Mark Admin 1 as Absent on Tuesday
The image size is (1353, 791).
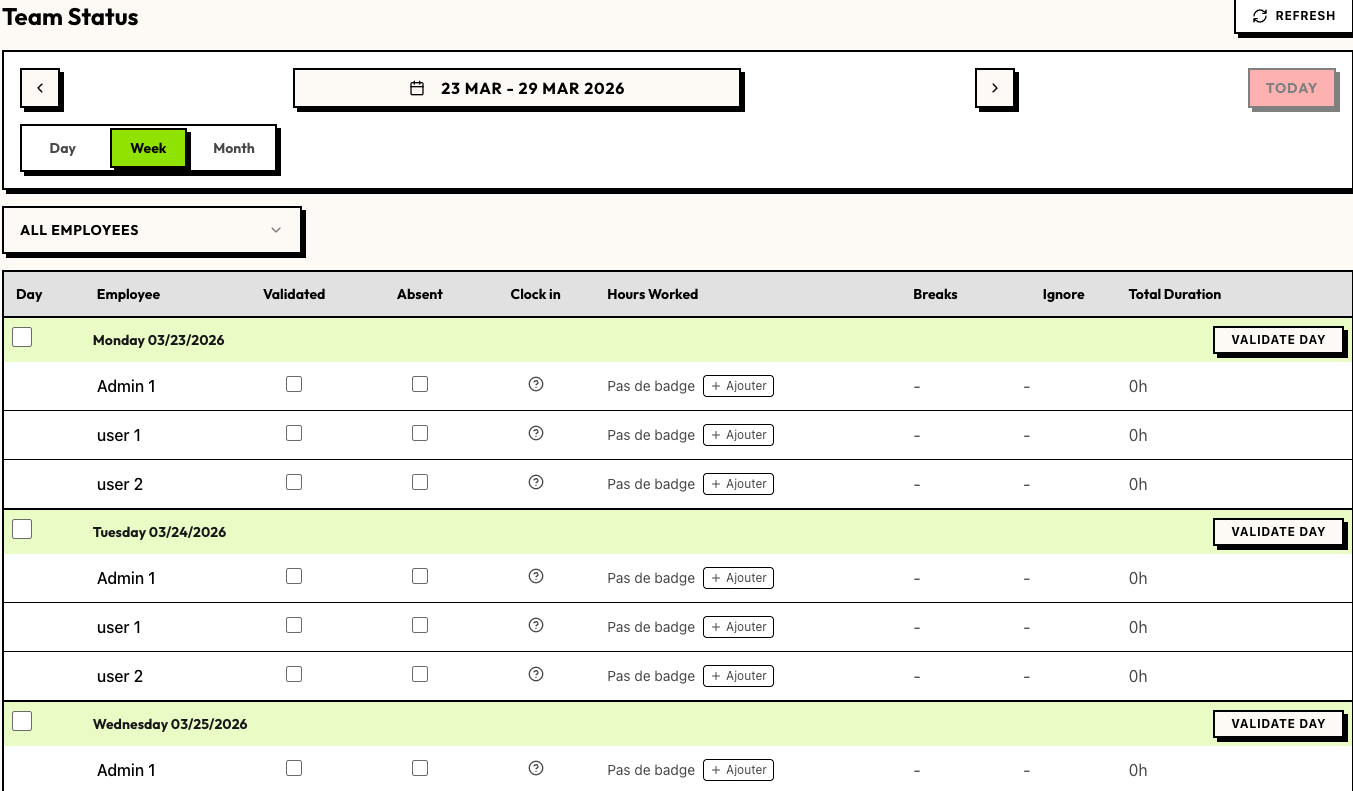click(419, 576)
